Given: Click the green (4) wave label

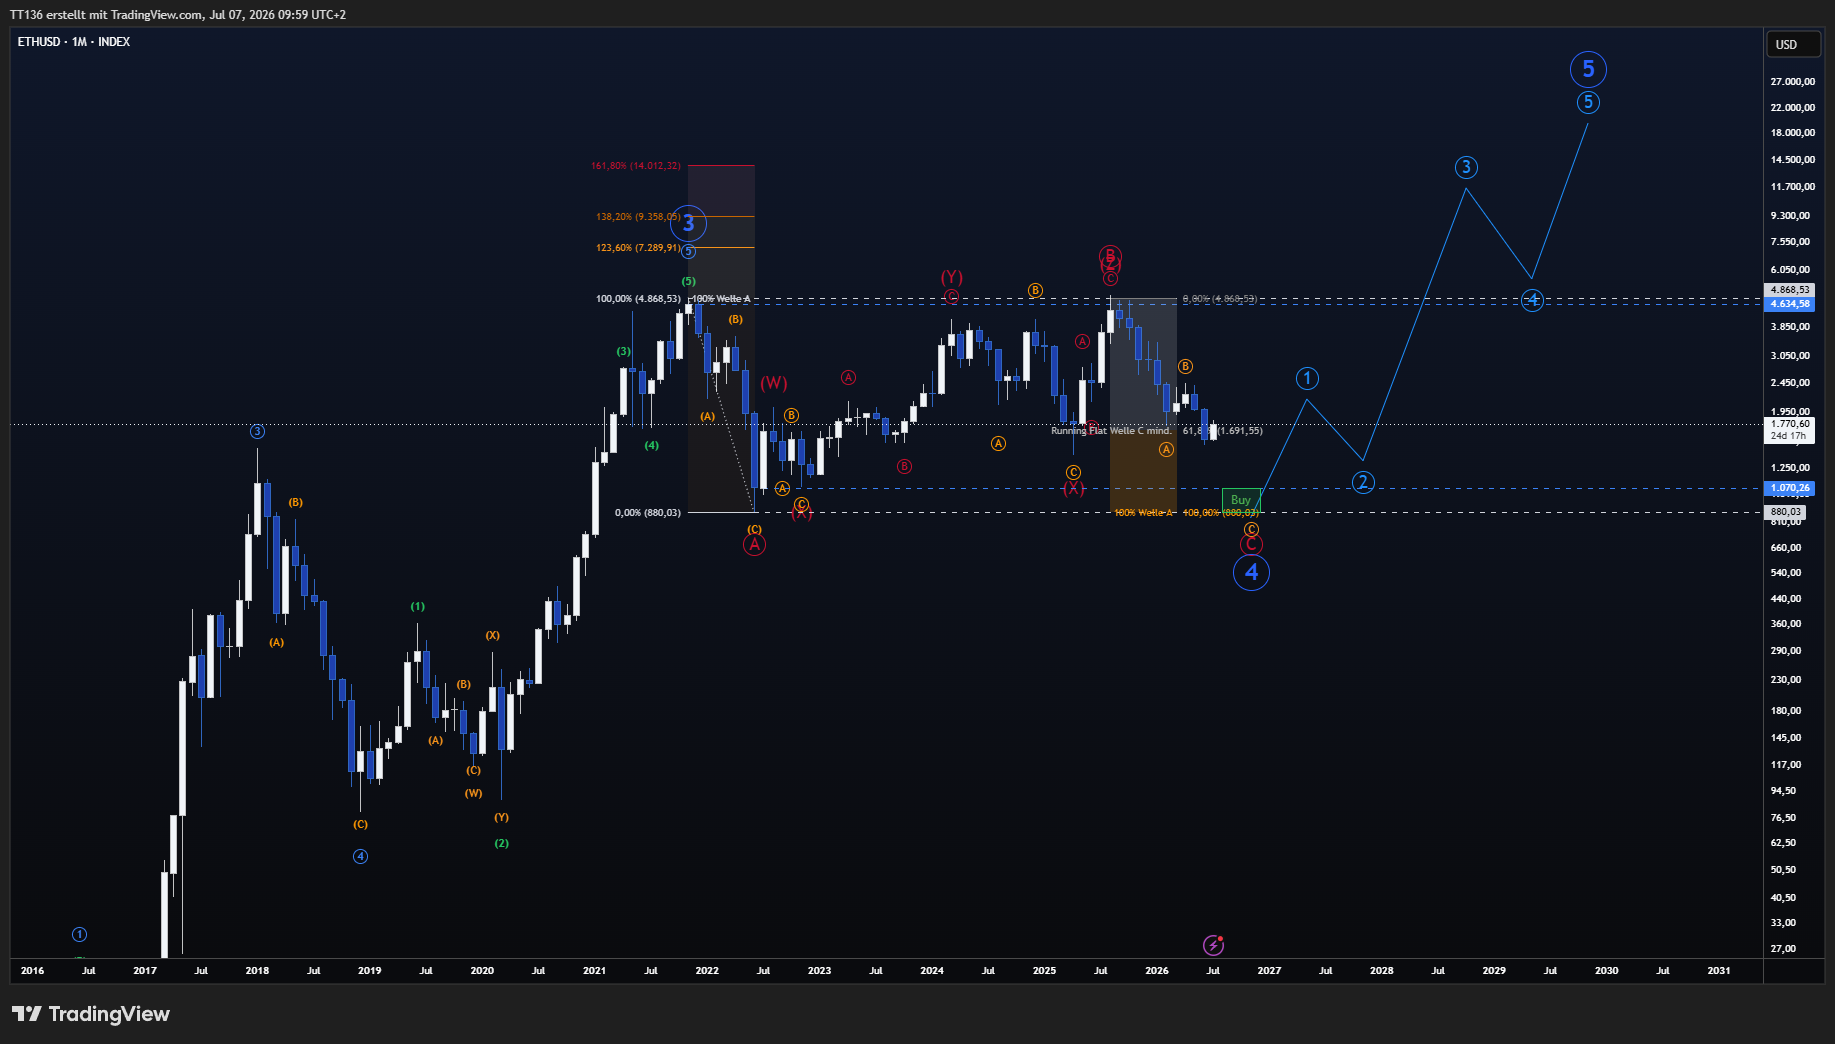Looking at the screenshot, I should pos(652,446).
